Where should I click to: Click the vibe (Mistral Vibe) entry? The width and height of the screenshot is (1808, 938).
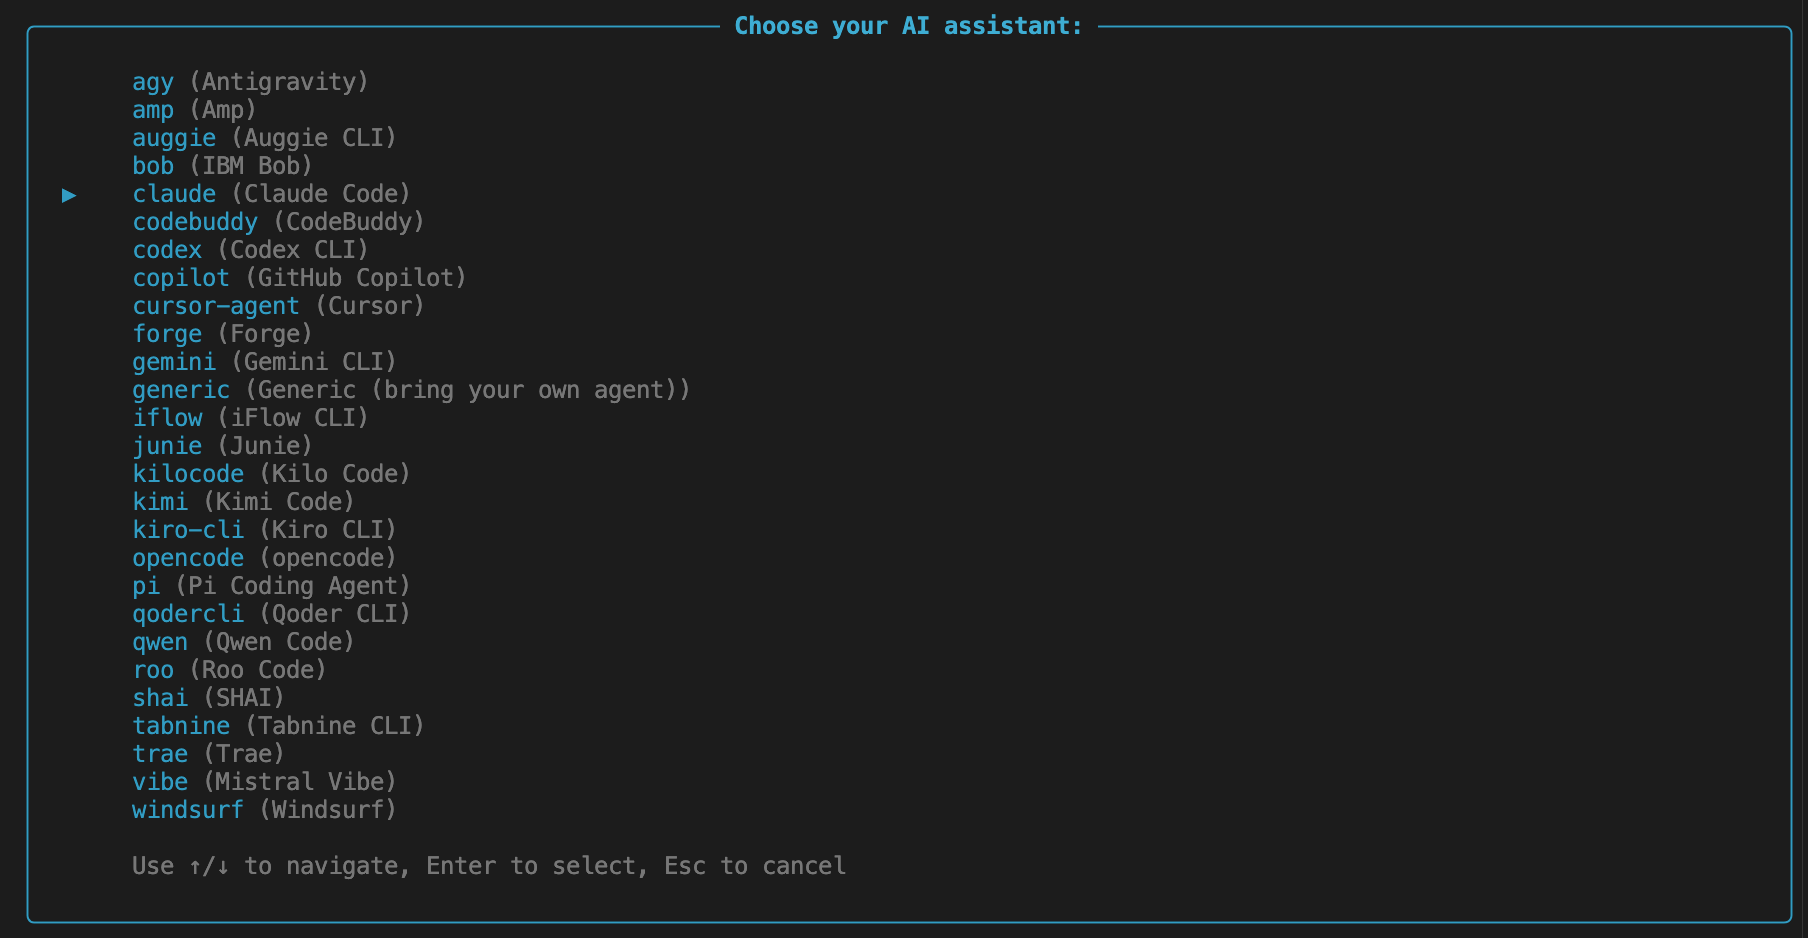tap(264, 782)
